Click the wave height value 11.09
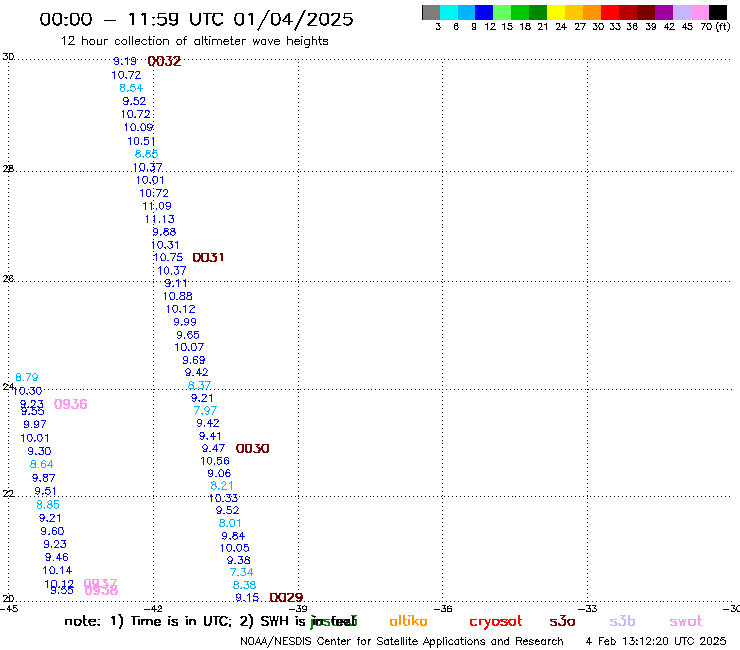The height and width of the screenshot is (650, 740). coord(157,206)
